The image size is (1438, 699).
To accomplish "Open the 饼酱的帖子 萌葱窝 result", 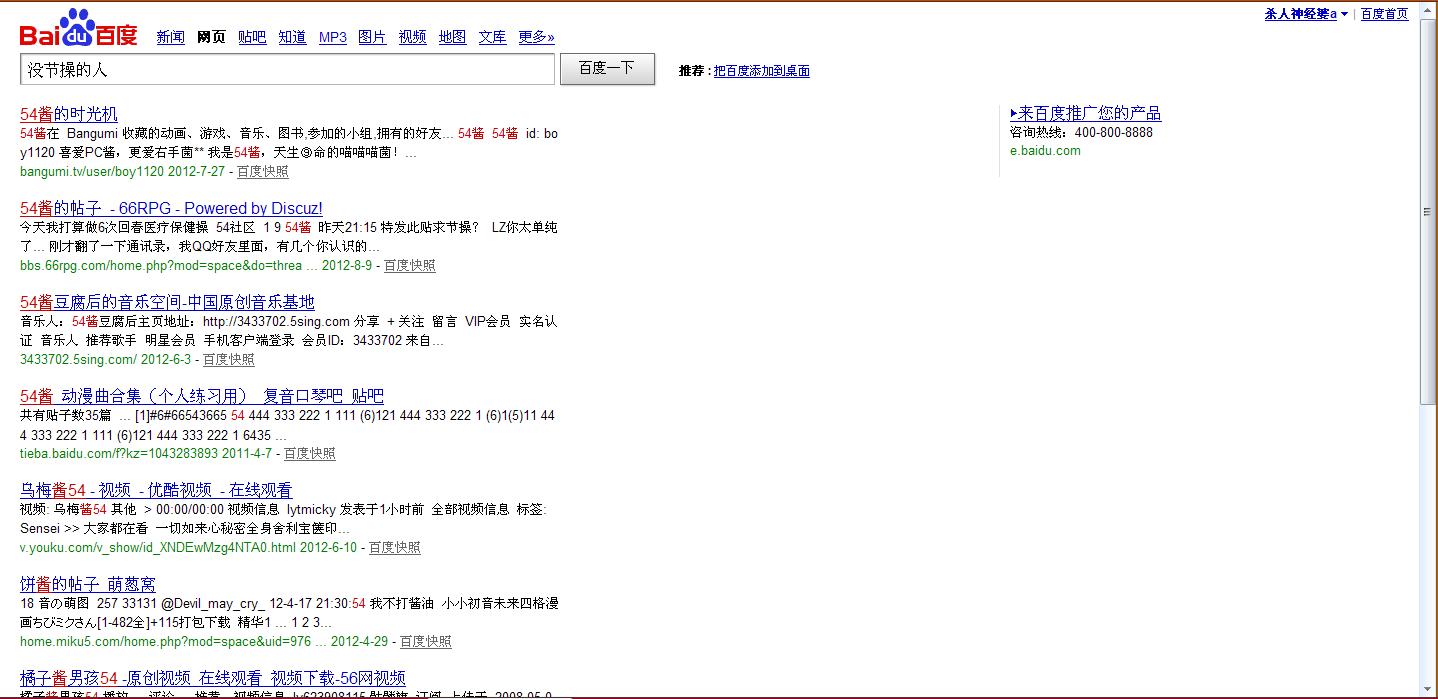I will (x=88, y=584).
